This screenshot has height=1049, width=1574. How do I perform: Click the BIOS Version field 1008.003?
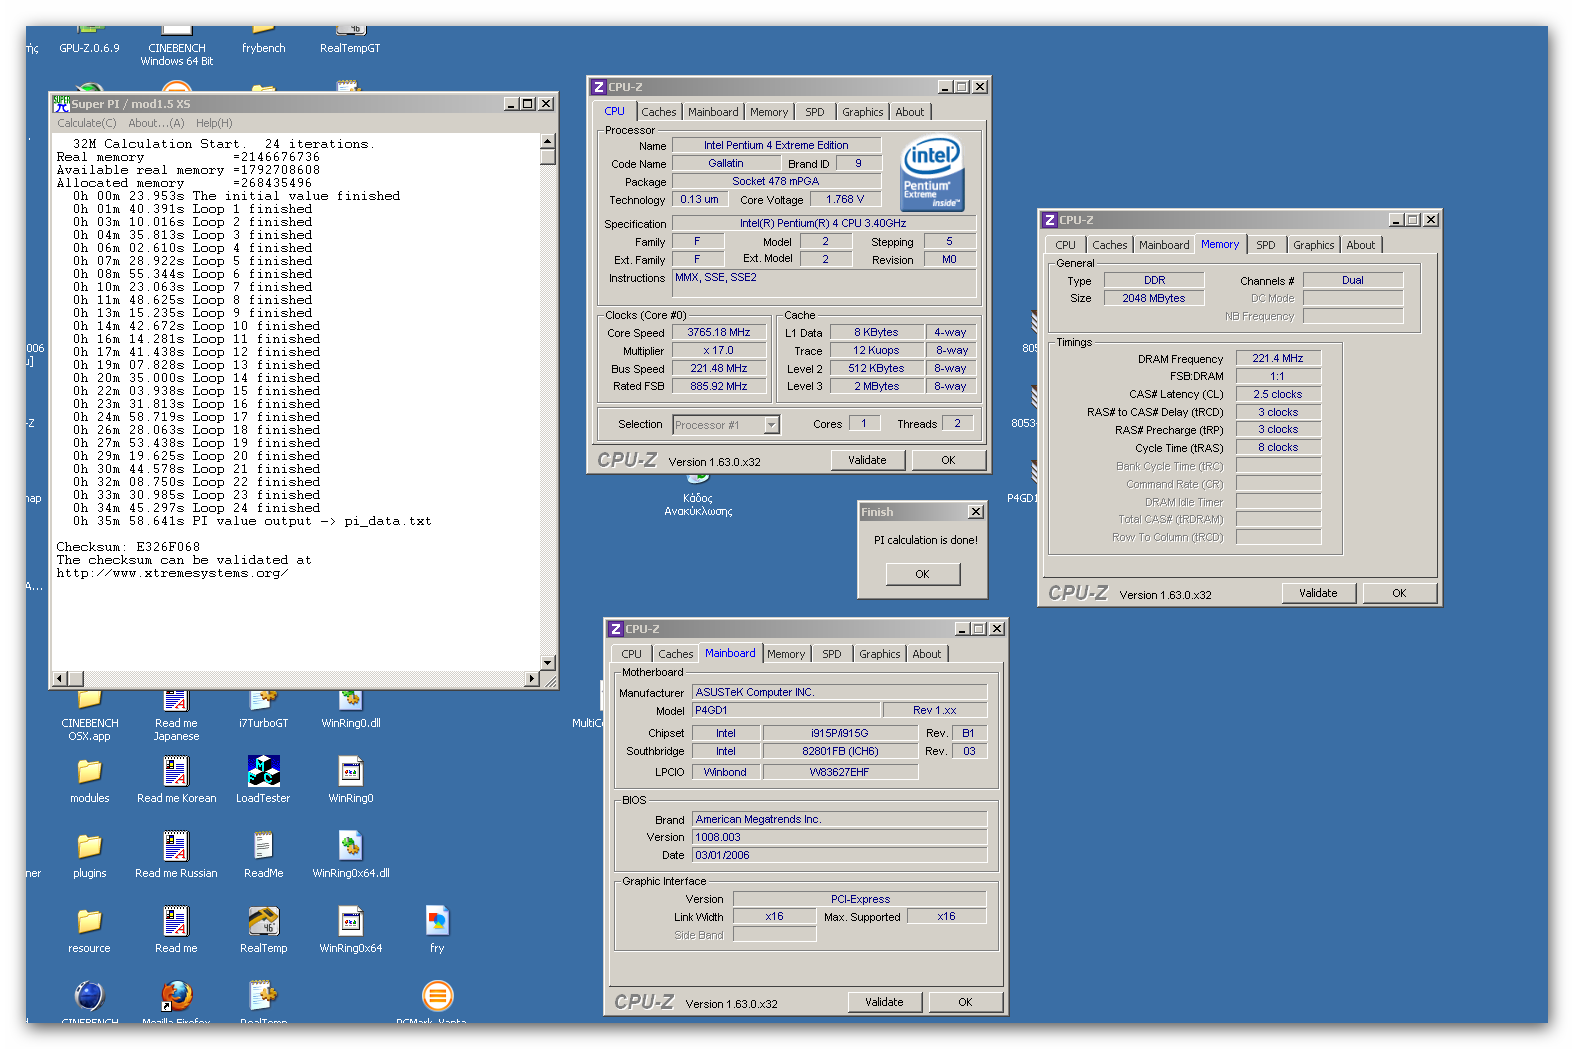click(839, 837)
